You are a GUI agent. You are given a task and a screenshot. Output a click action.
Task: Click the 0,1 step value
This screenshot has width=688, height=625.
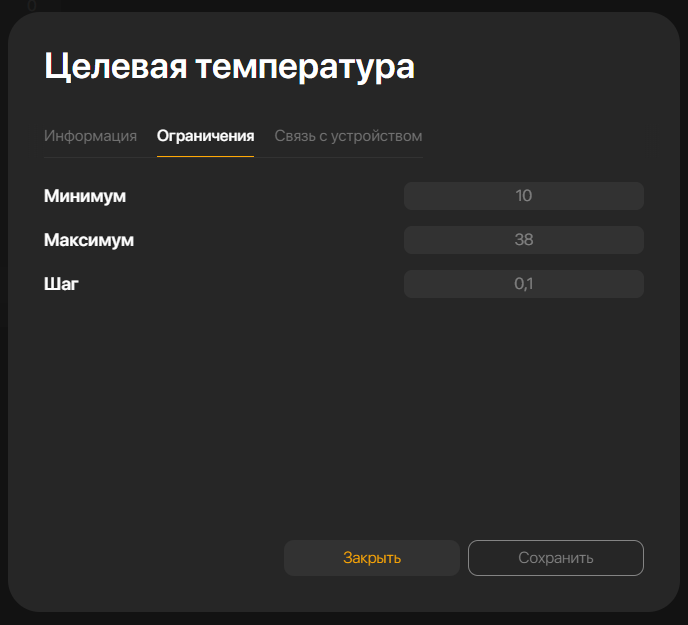click(x=524, y=284)
